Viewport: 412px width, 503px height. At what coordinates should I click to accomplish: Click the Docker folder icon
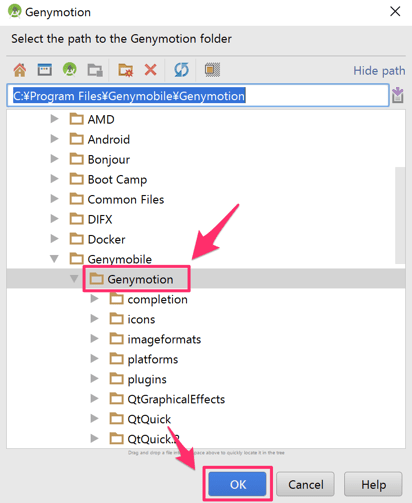click(77, 239)
